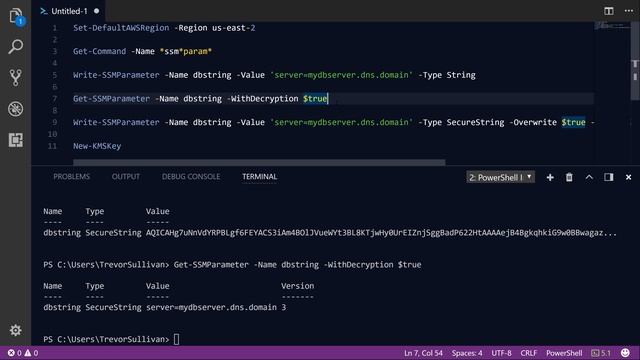Image resolution: width=640 pixels, height=360 pixels.
Task: Click CRLF end of line selector
Action: pyautogui.click(x=529, y=353)
